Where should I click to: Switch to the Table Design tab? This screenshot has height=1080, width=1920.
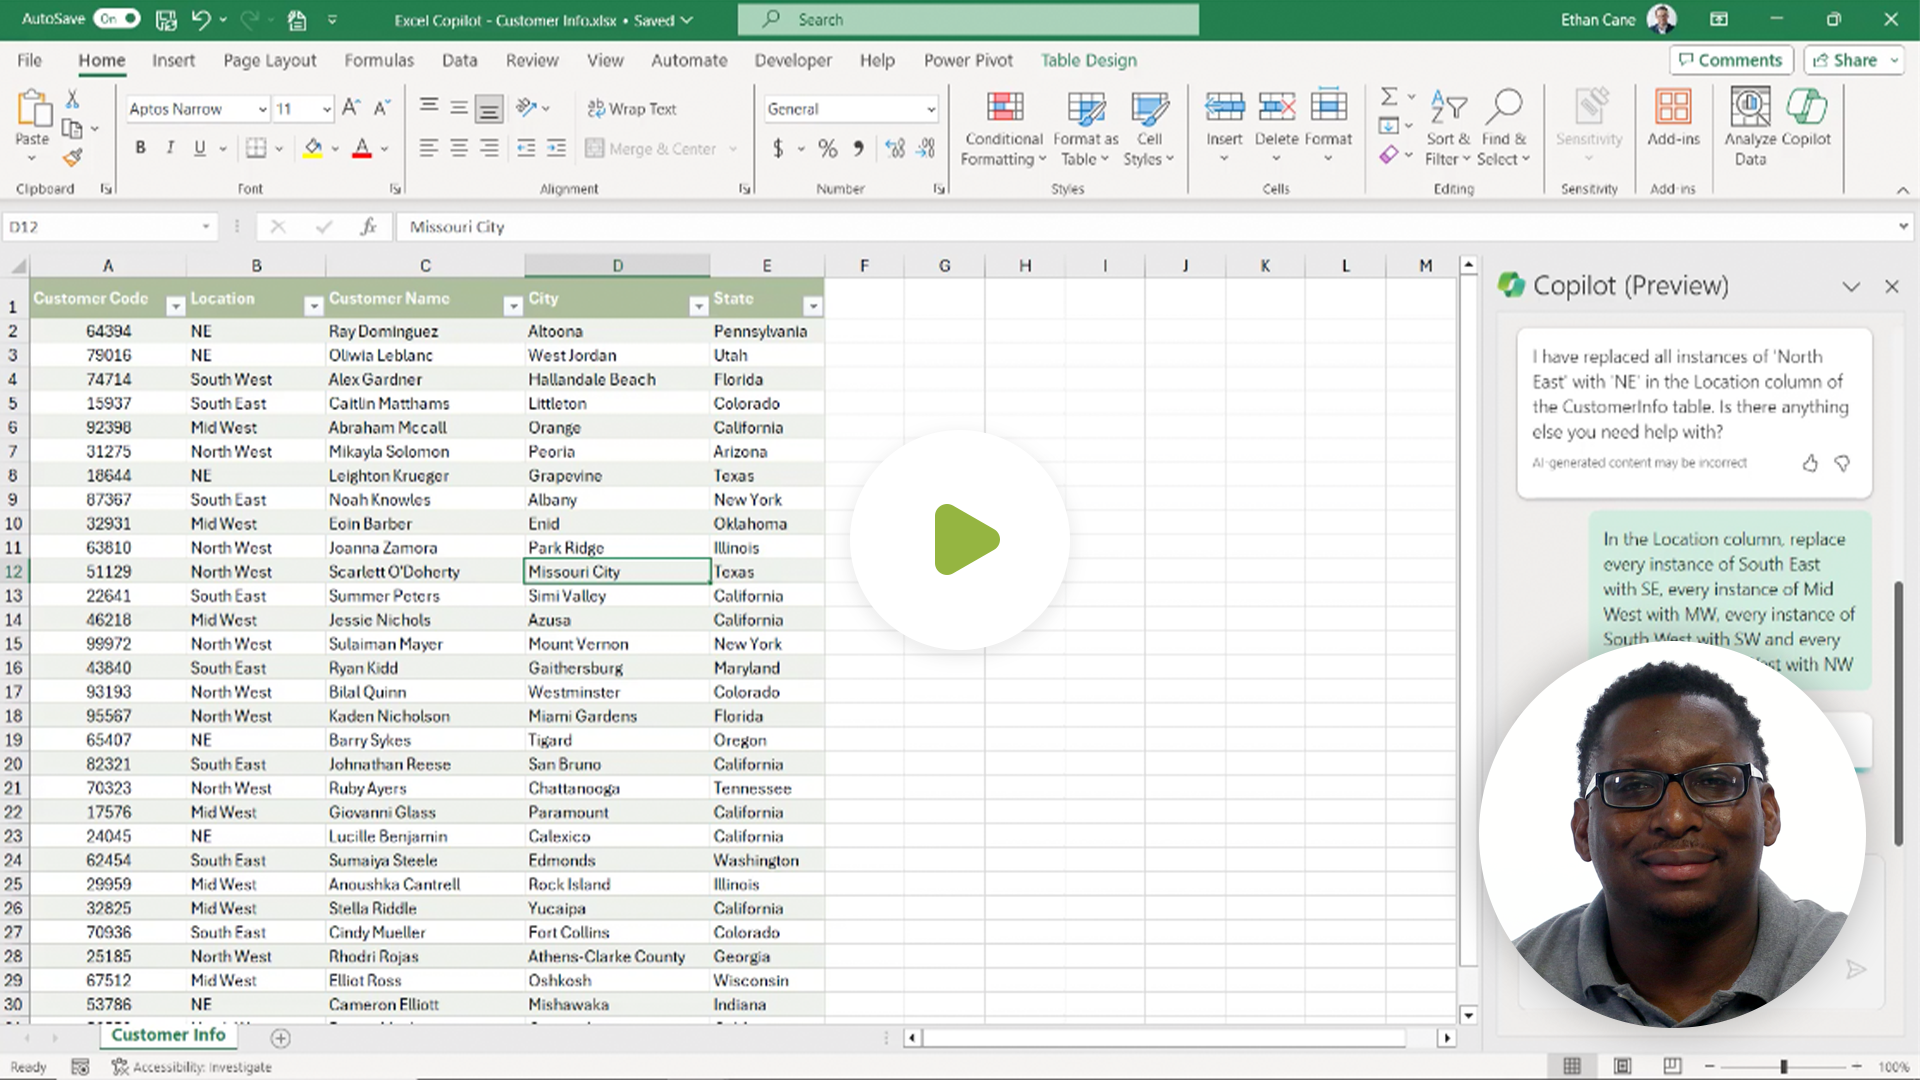click(x=1088, y=60)
